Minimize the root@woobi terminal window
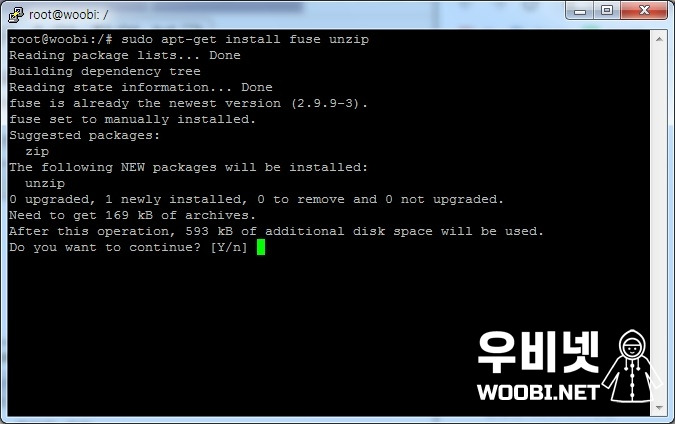 (x=579, y=10)
